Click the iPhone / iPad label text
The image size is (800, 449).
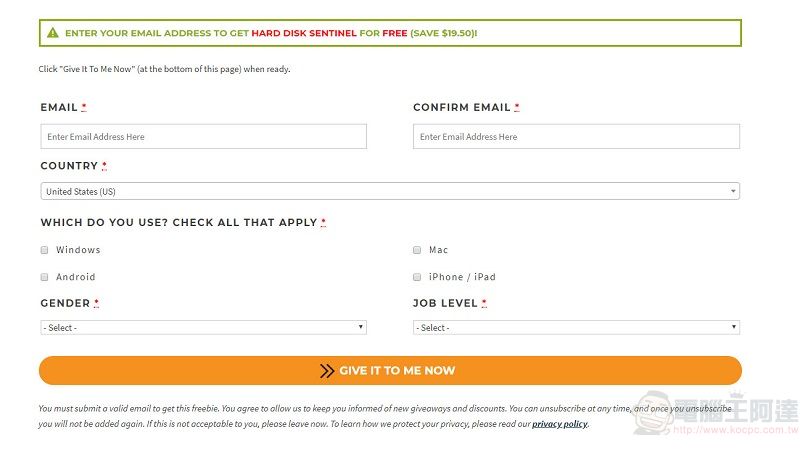click(x=462, y=277)
